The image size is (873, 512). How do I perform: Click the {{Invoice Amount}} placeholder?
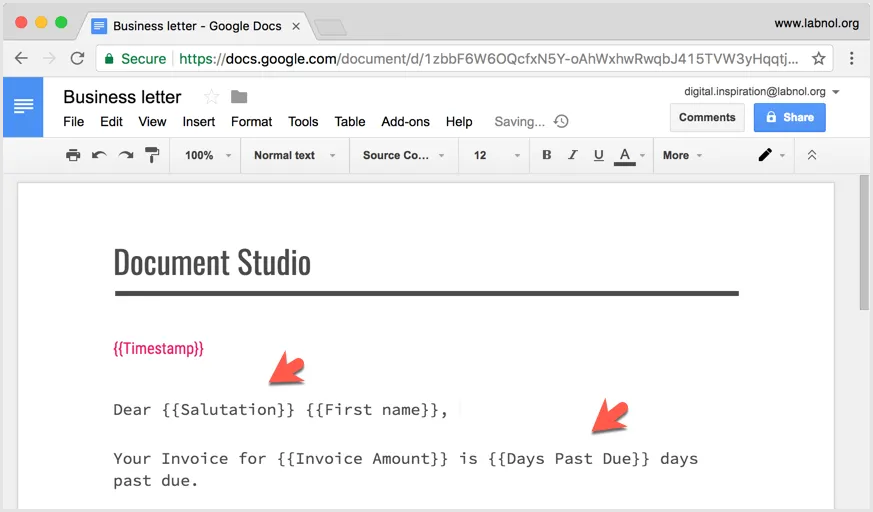(362, 459)
